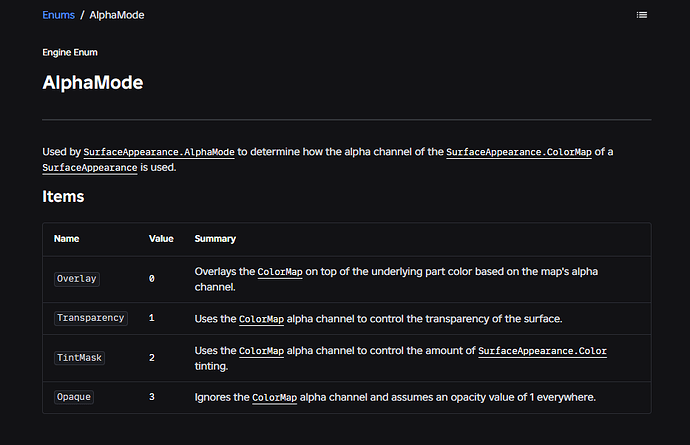Follow the SurfaceAppearance link before 'is used'

pos(90,168)
